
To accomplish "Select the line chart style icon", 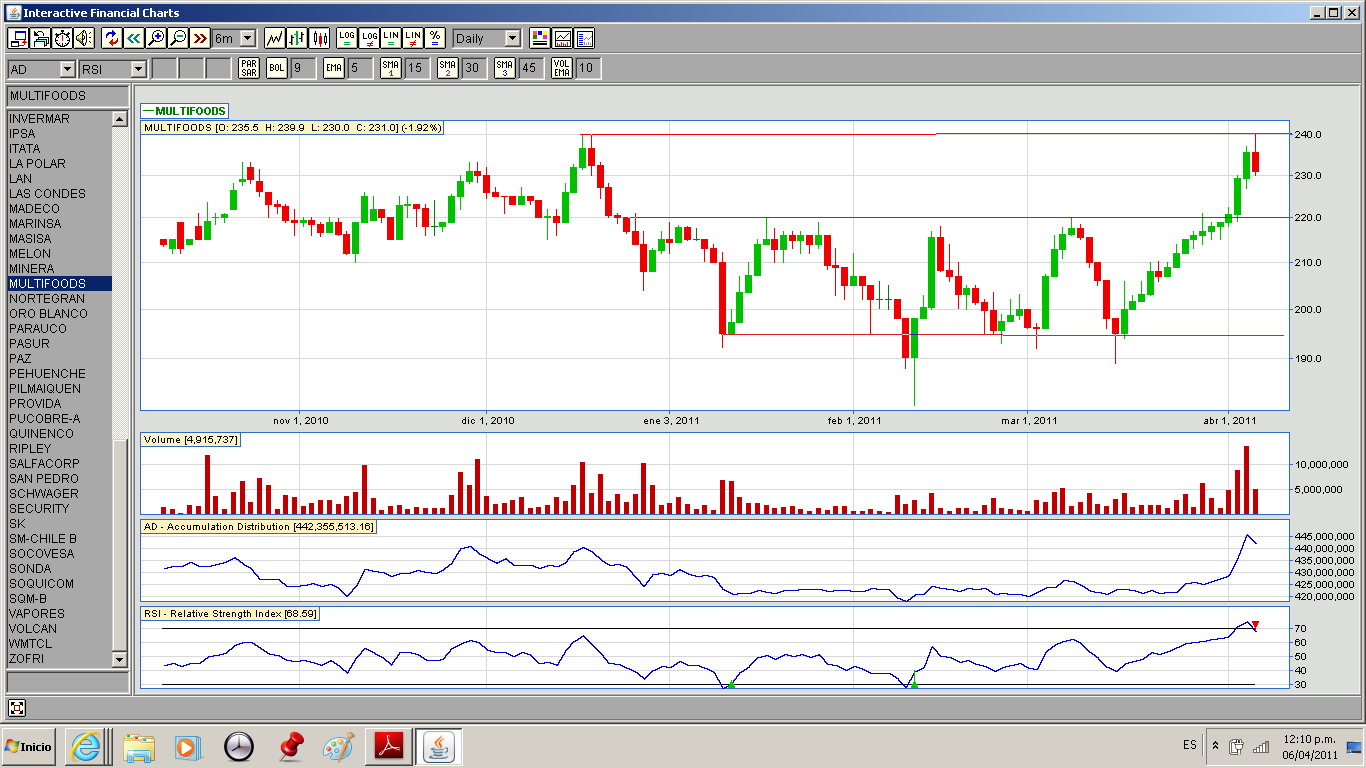I will (274, 38).
